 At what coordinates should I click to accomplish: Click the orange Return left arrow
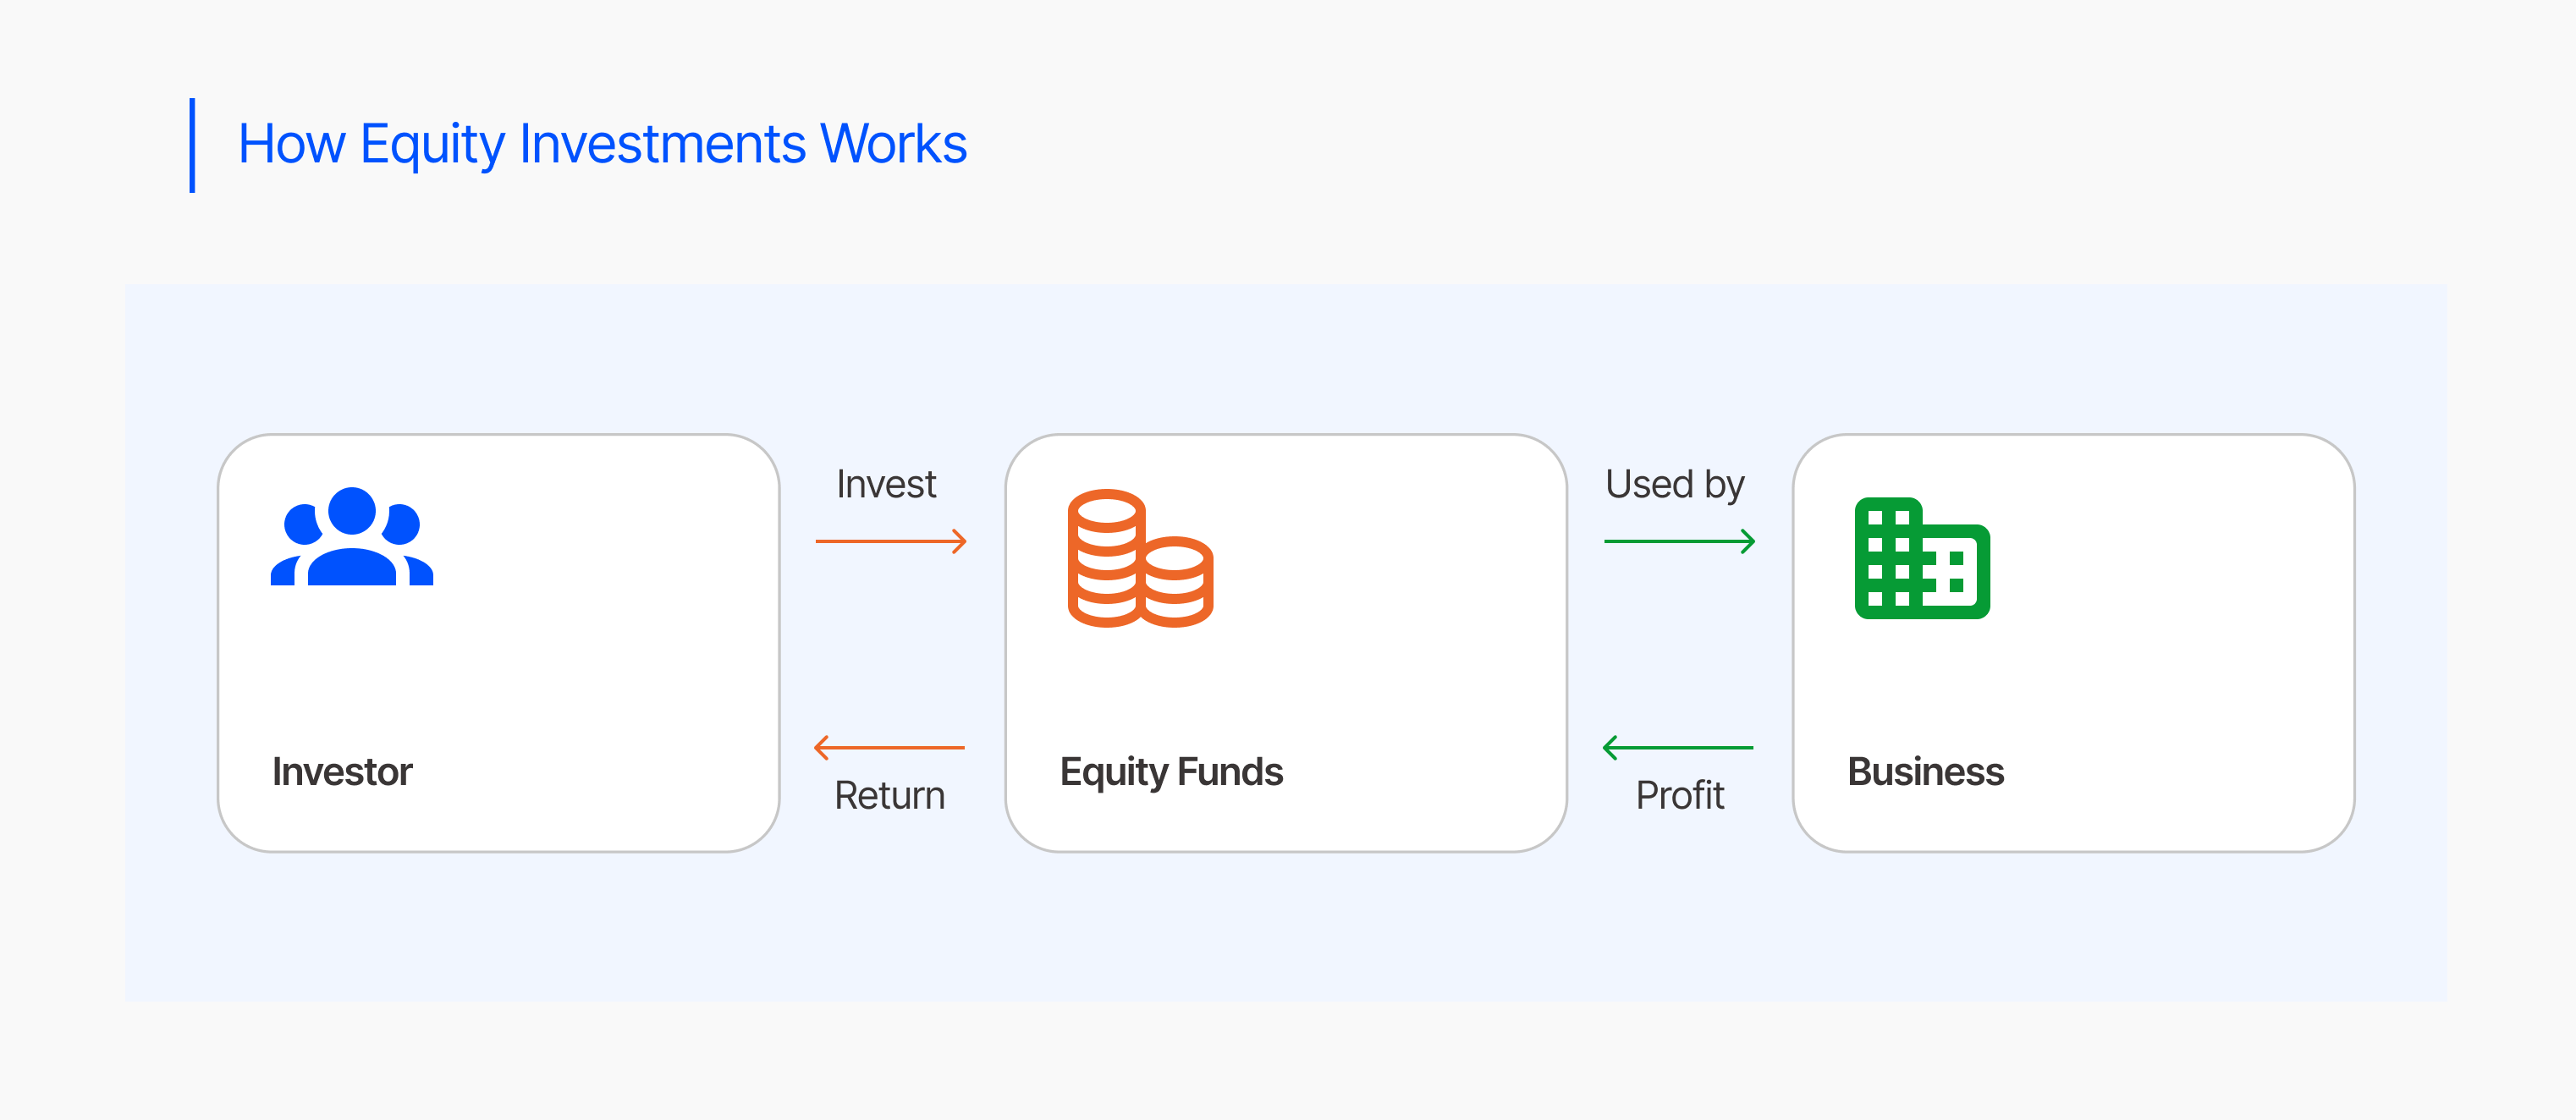[890, 747]
